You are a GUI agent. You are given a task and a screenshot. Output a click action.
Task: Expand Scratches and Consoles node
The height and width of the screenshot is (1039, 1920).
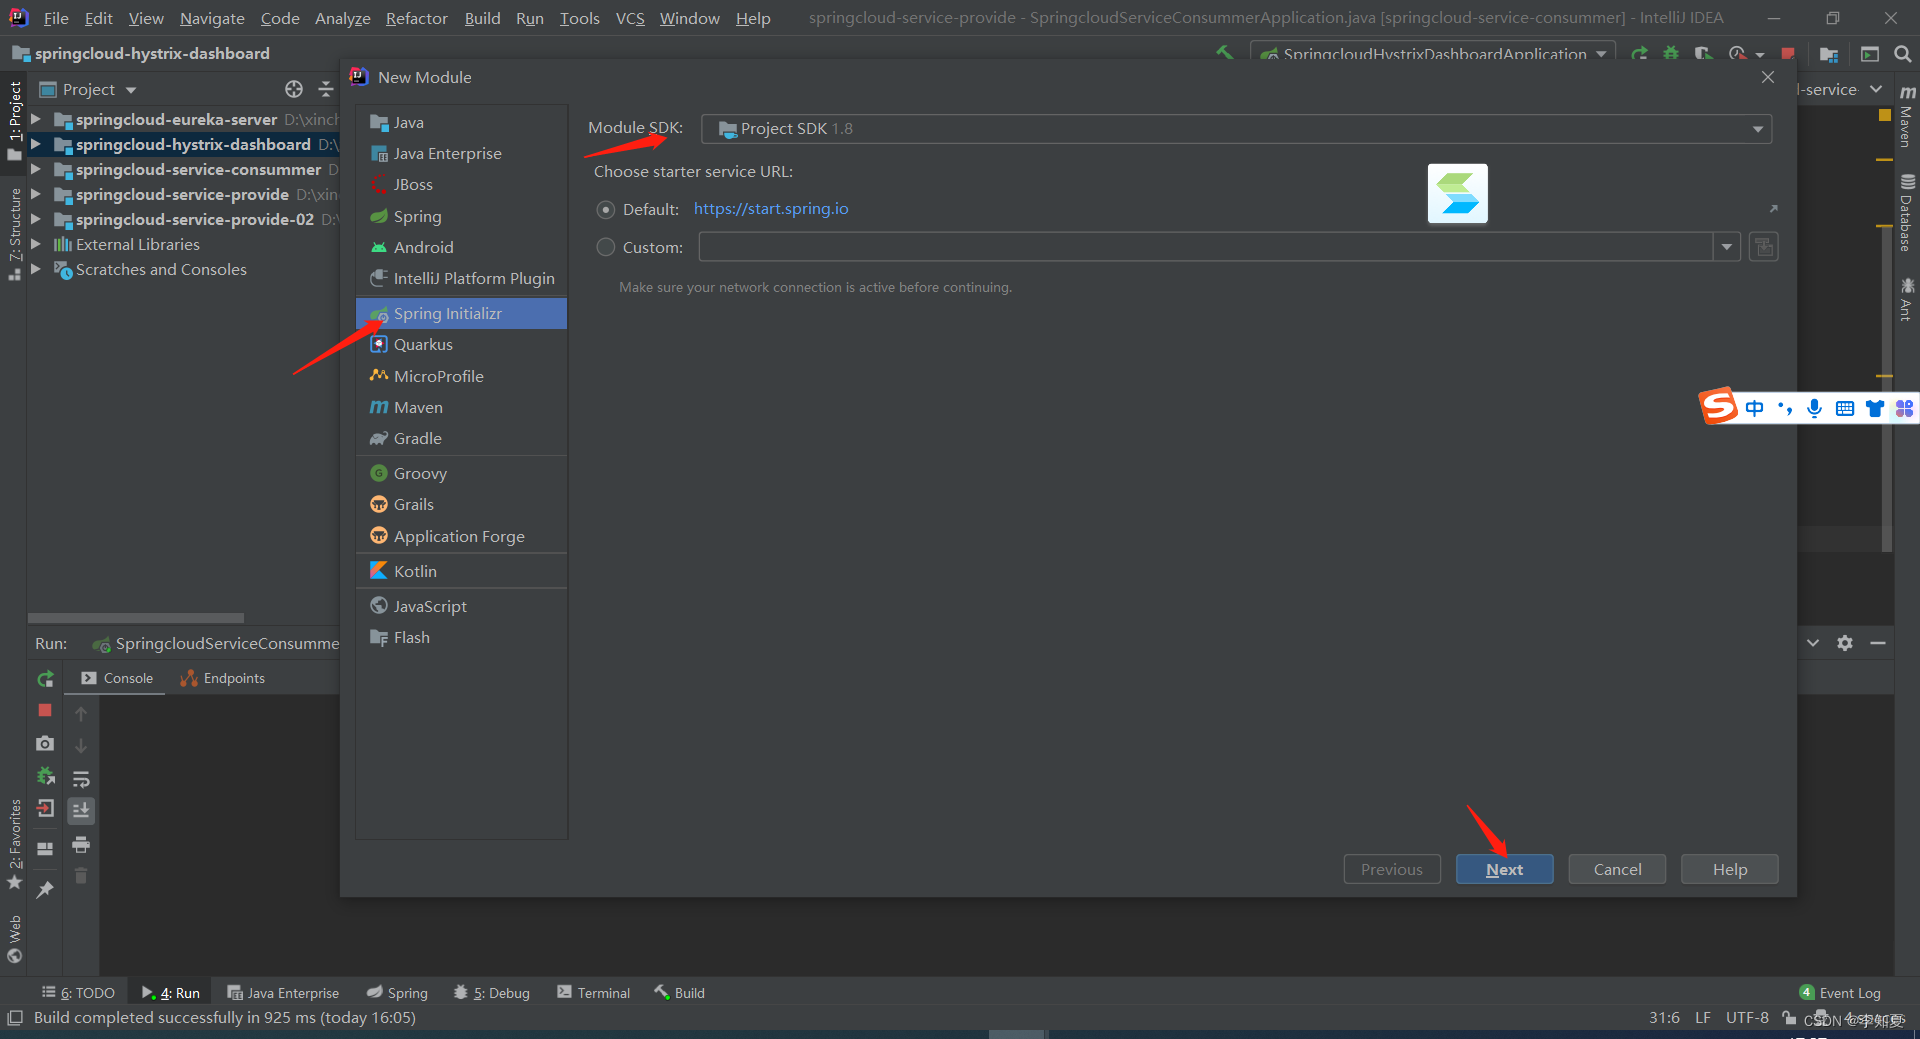point(36,269)
